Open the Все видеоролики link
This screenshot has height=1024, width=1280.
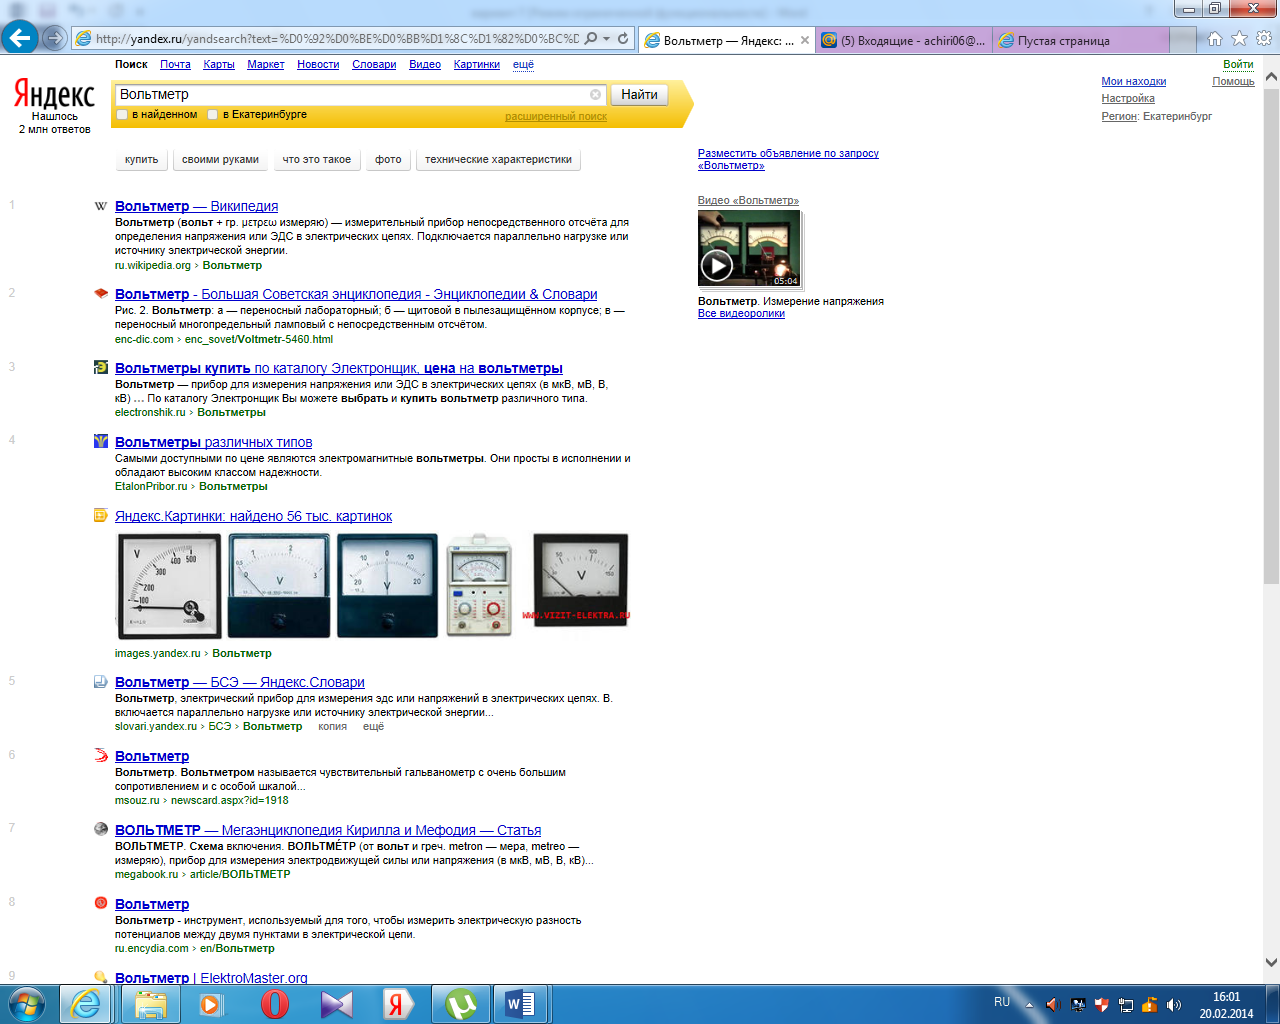tap(741, 313)
